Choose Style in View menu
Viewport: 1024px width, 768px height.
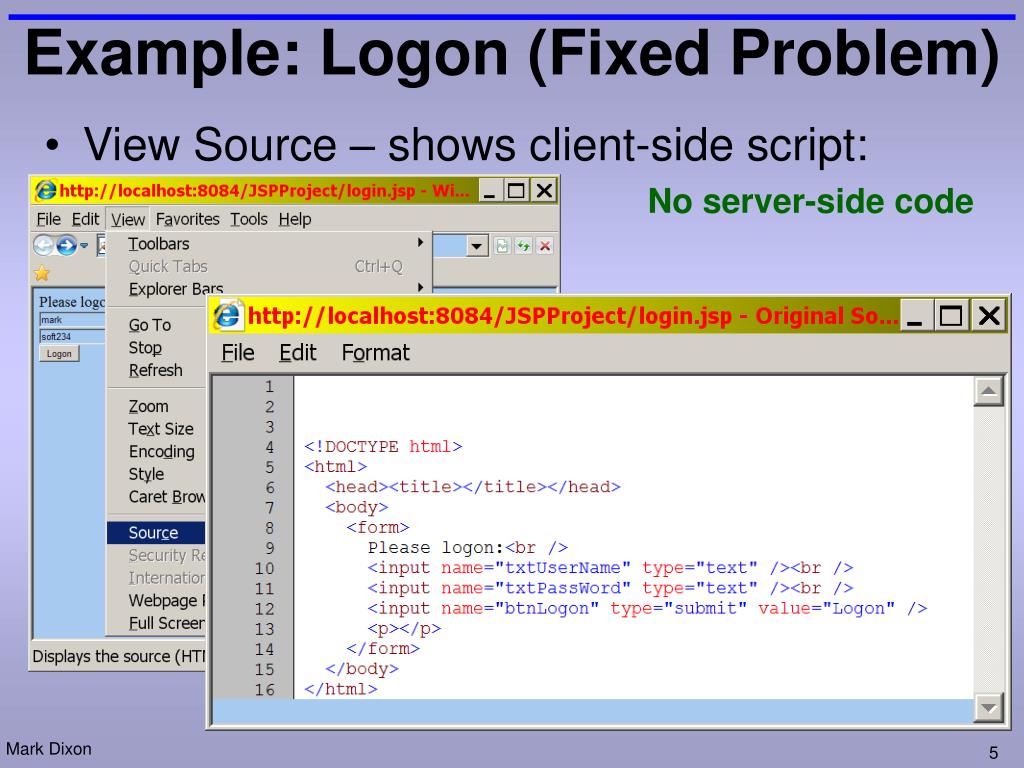tap(157, 474)
